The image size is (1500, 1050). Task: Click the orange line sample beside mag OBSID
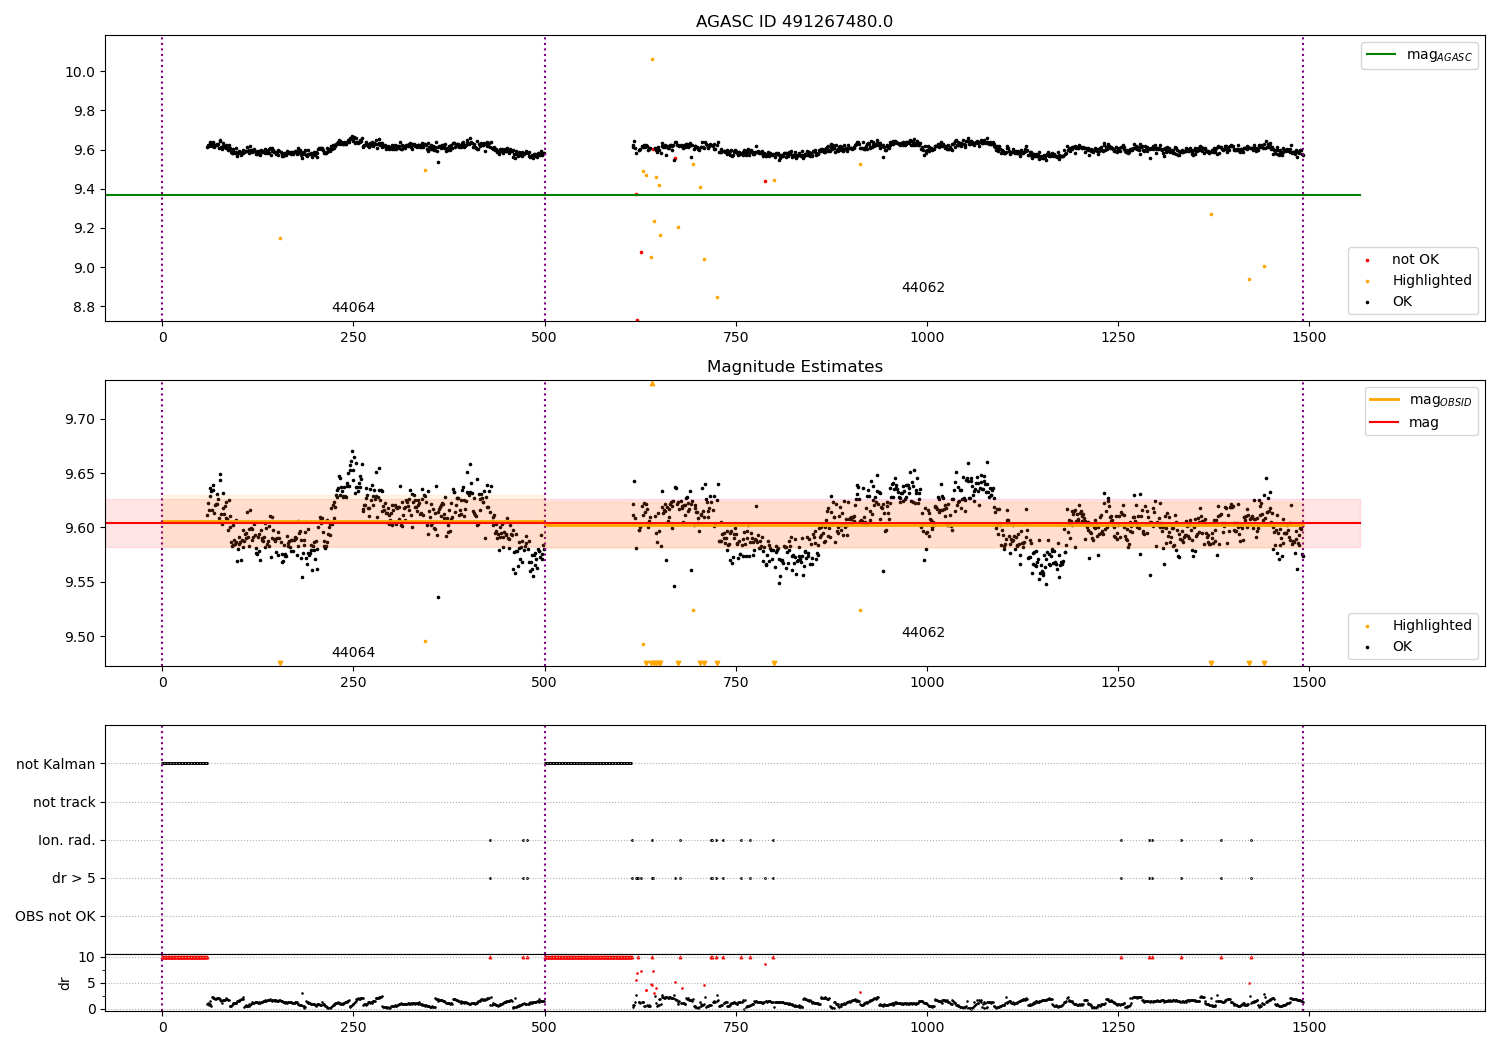coord(1385,400)
